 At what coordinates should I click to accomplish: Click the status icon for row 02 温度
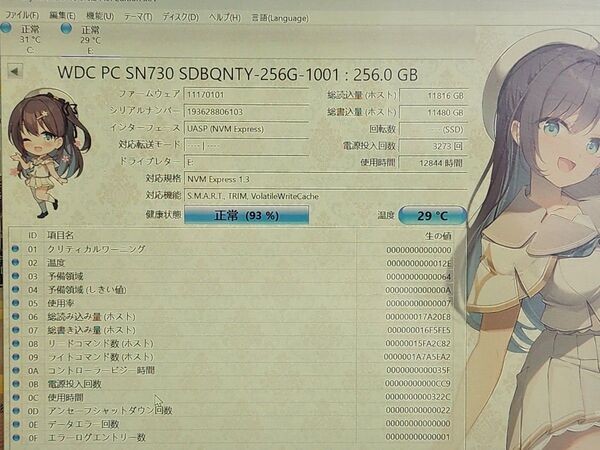(15, 262)
